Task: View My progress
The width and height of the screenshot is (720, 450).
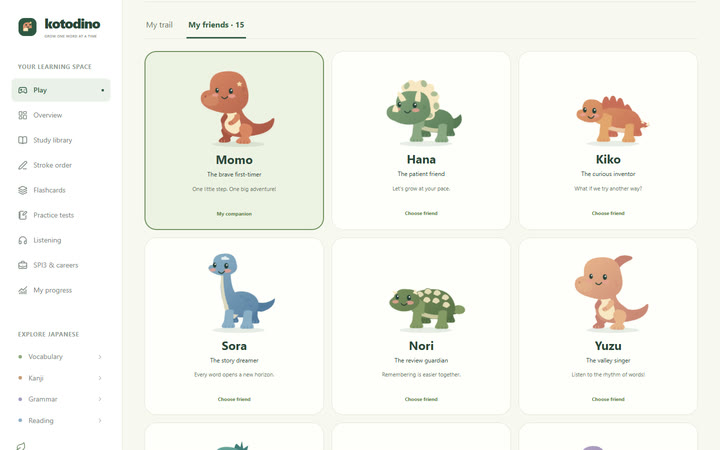Action: (x=61, y=290)
